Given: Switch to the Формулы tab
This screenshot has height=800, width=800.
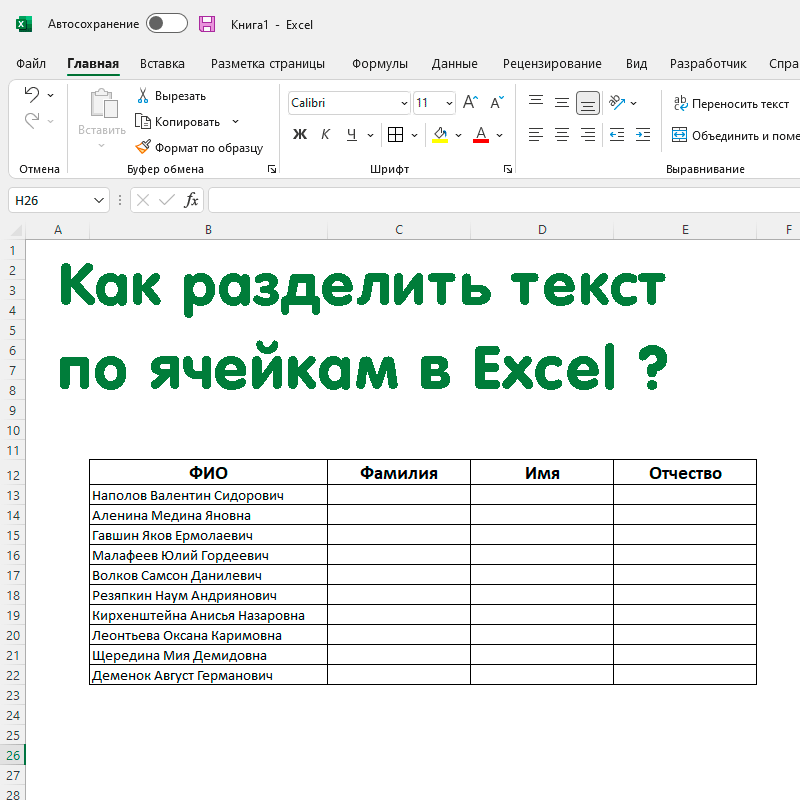Looking at the screenshot, I should coord(380,64).
